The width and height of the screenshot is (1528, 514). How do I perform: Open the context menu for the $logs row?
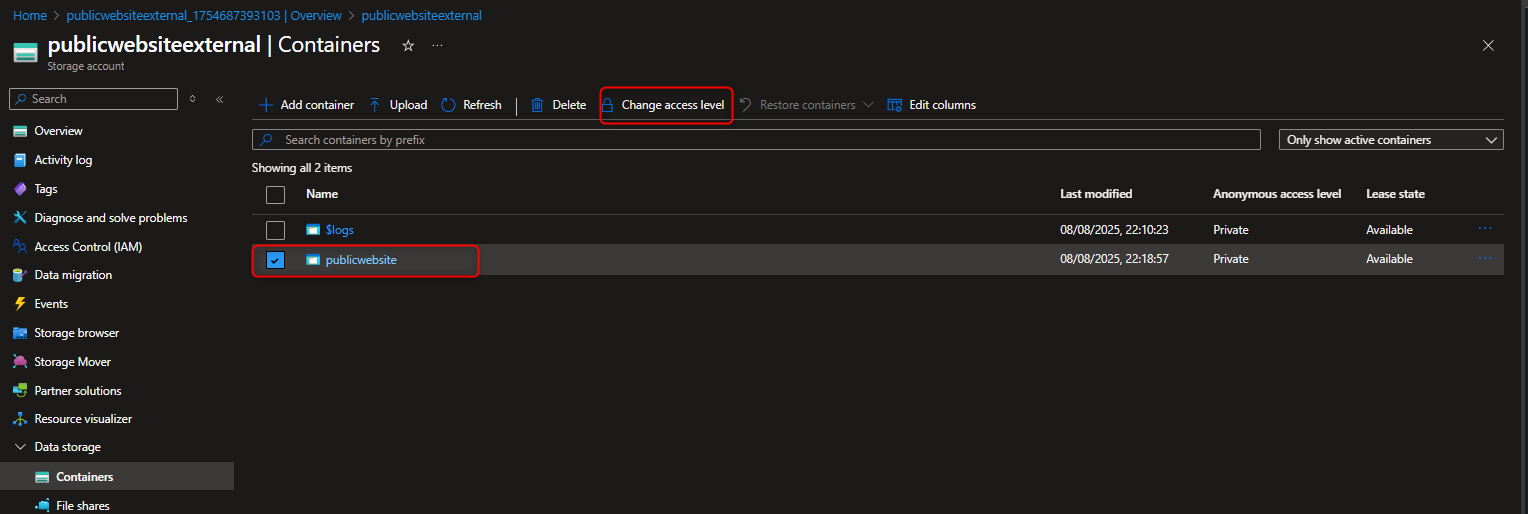coord(1485,229)
